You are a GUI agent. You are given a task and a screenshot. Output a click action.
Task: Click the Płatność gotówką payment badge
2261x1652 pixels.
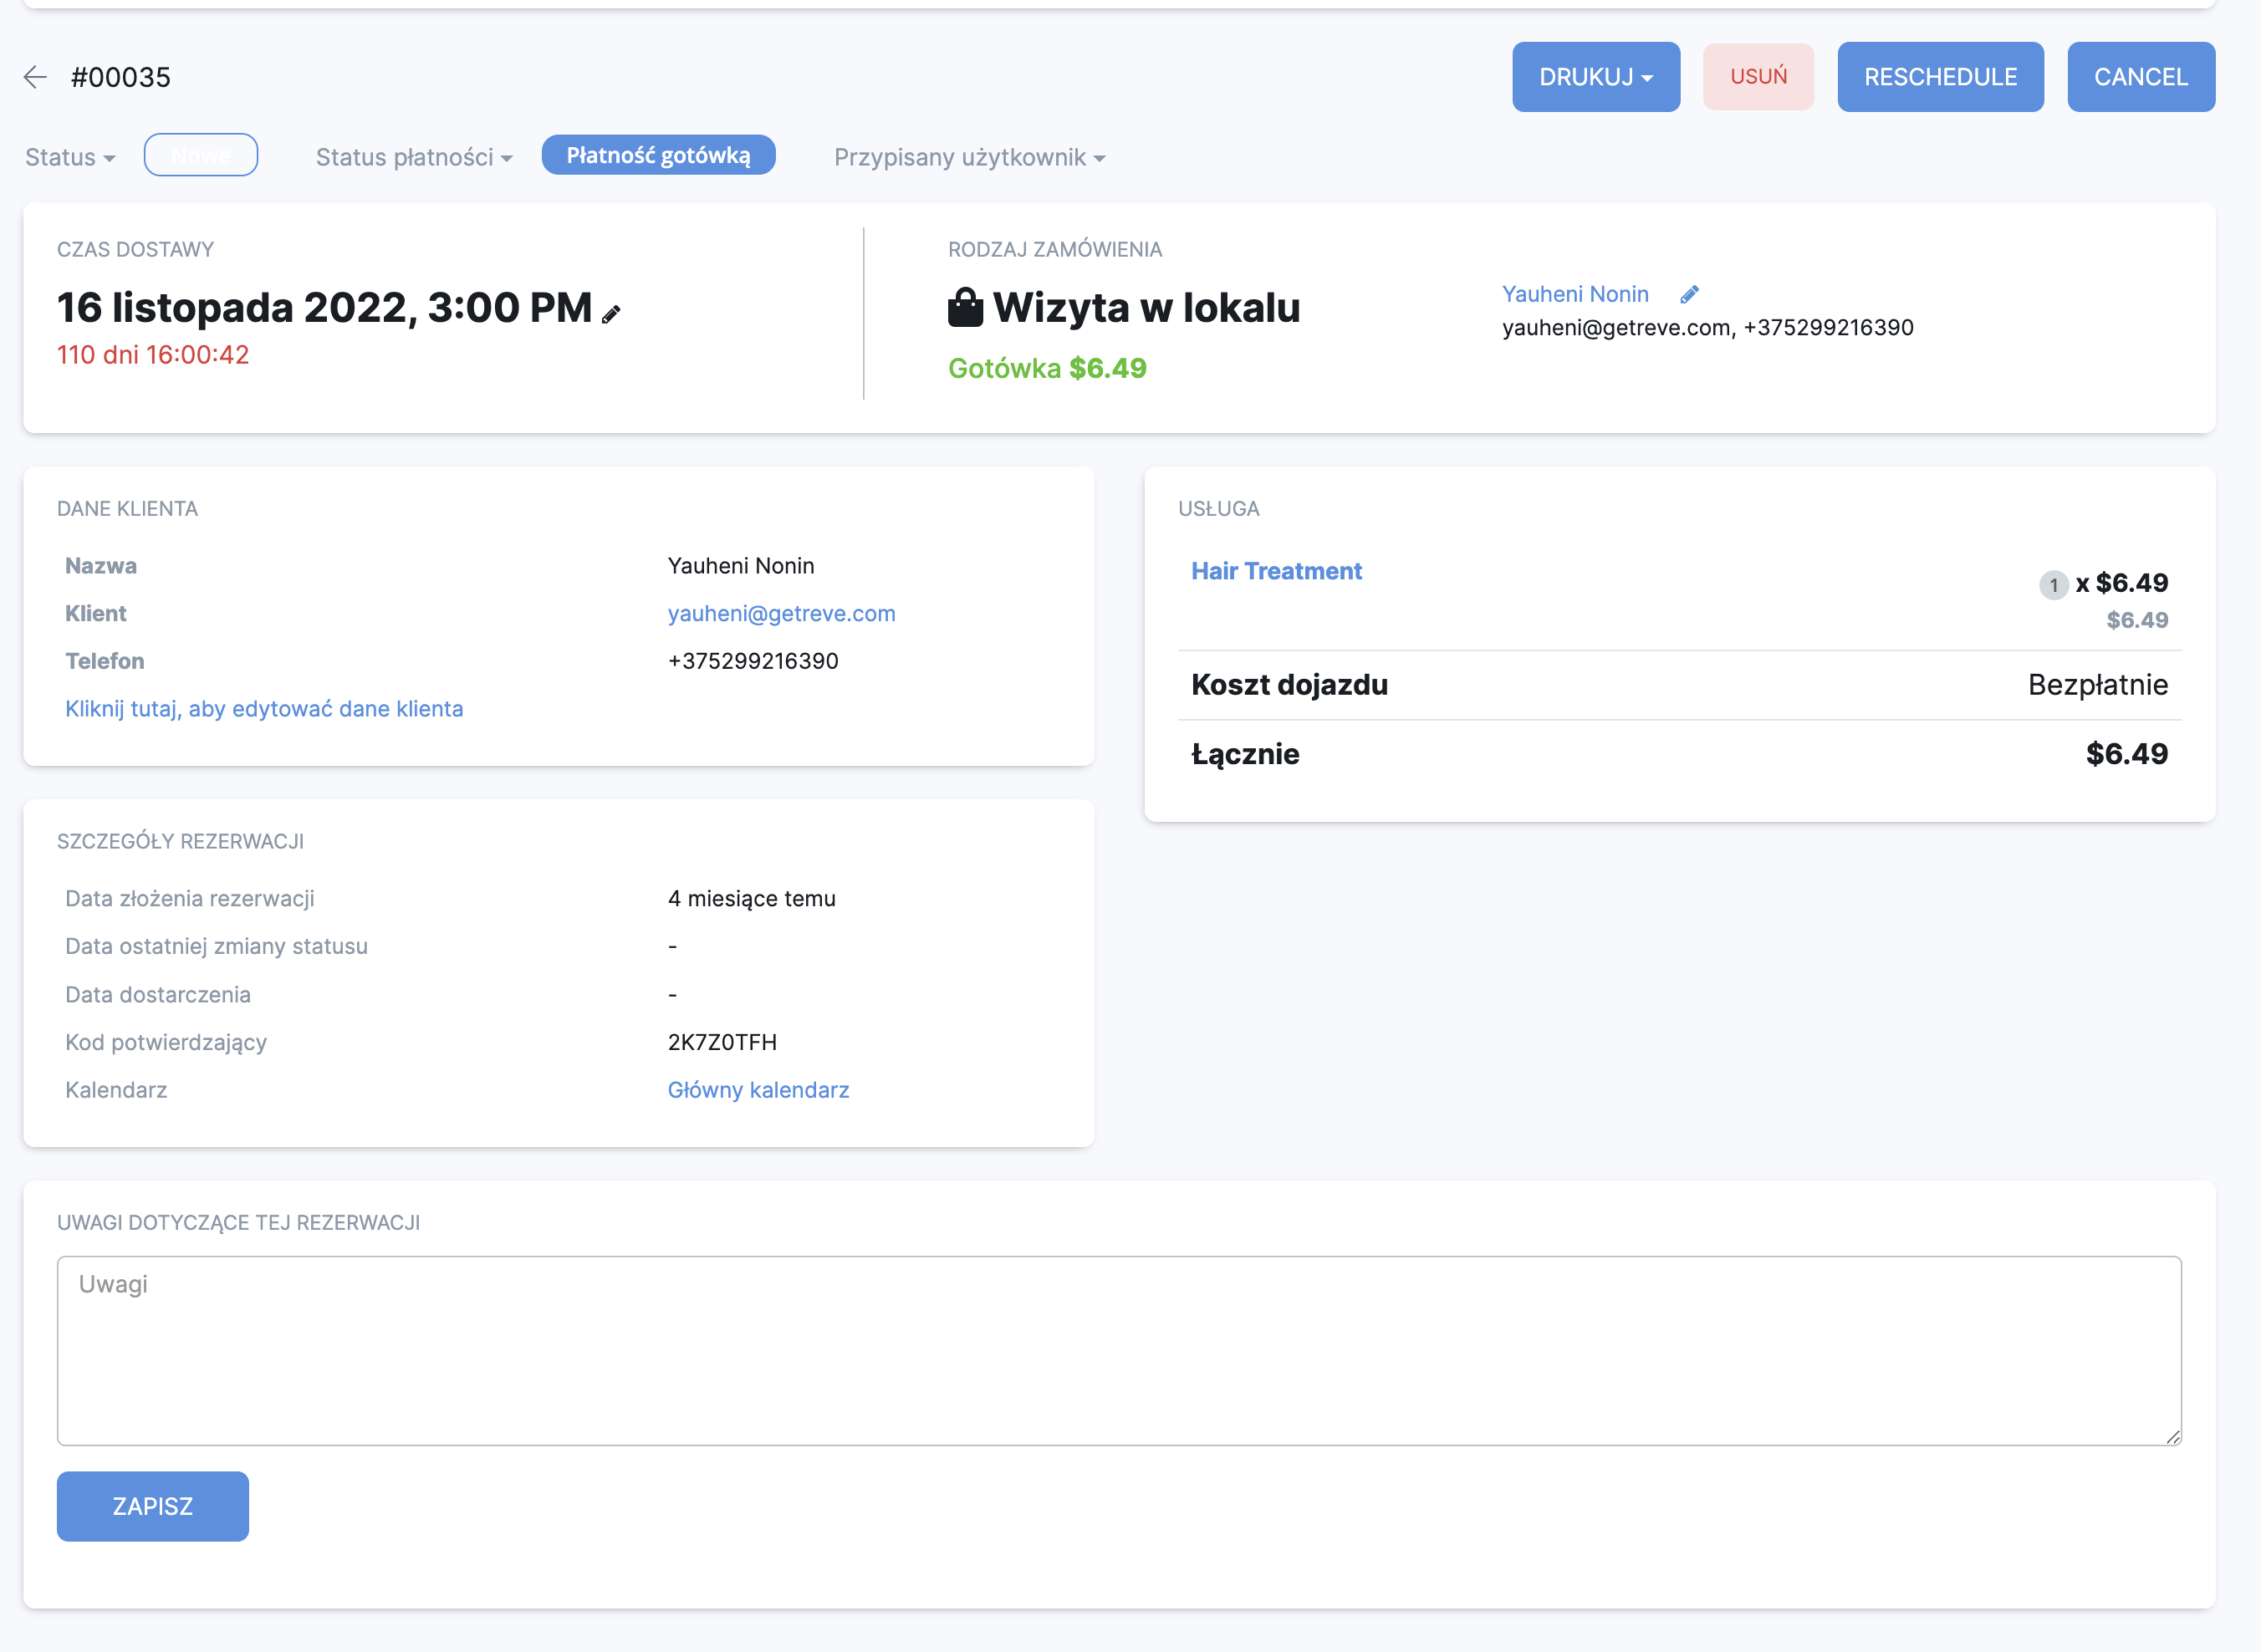coord(658,155)
